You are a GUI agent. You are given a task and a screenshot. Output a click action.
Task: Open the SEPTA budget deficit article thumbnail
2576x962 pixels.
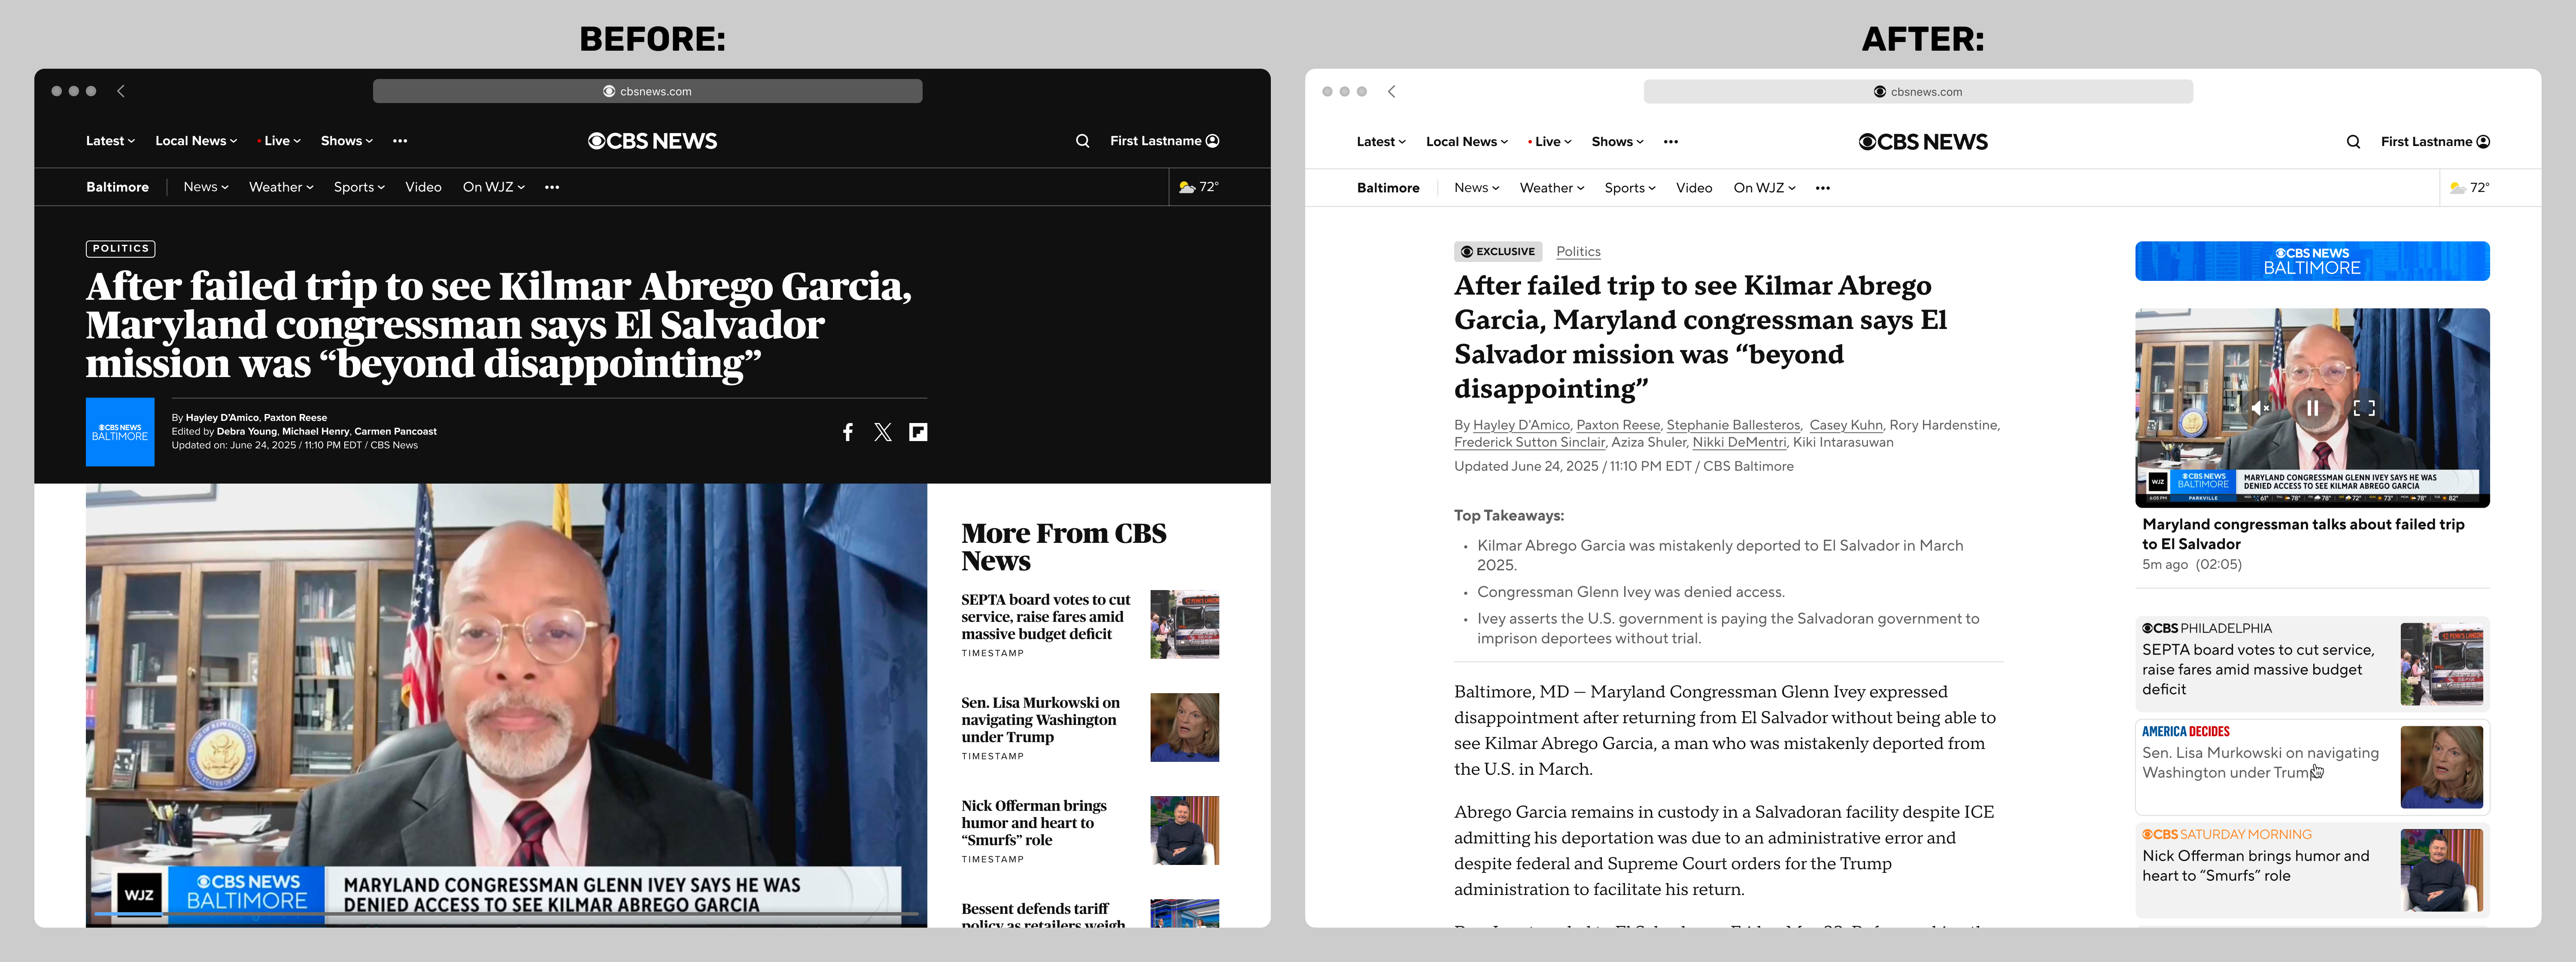(1184, 624)
